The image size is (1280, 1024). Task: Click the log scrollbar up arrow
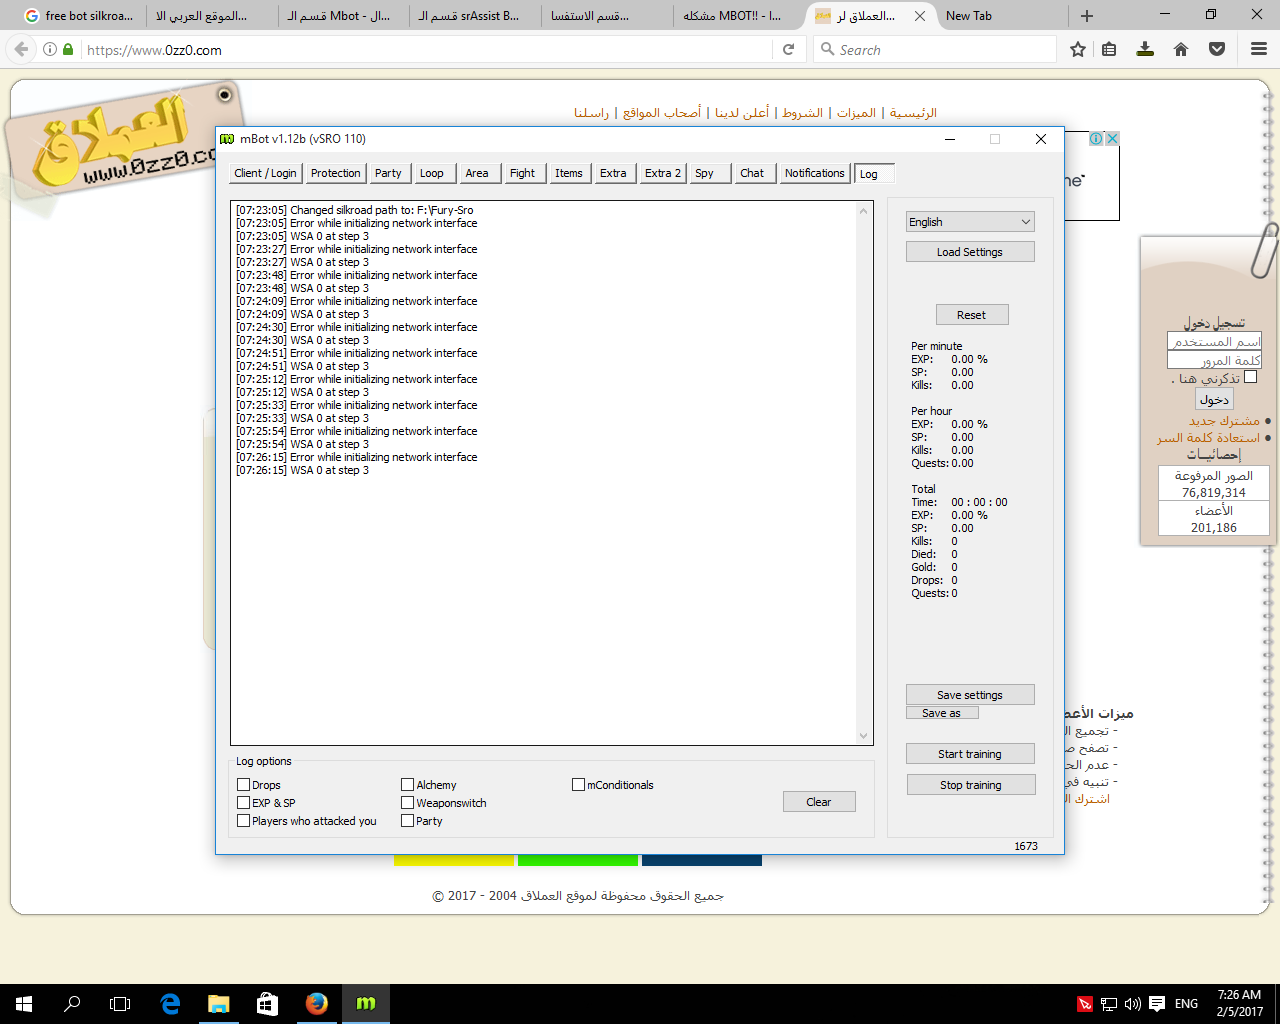[864, 210]
